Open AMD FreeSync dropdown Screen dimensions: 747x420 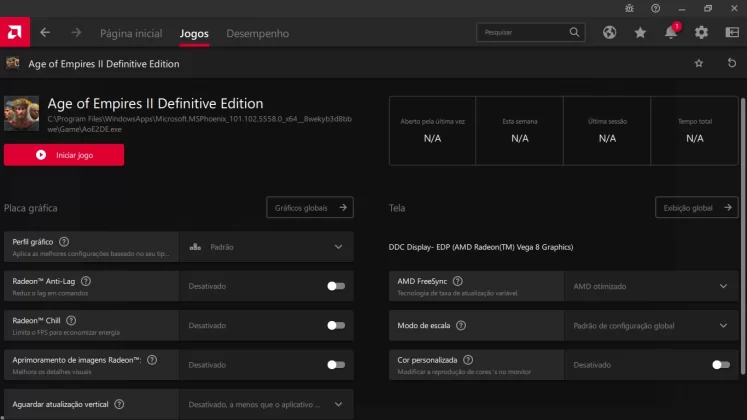pyautogui.click(x=651, y=286)
